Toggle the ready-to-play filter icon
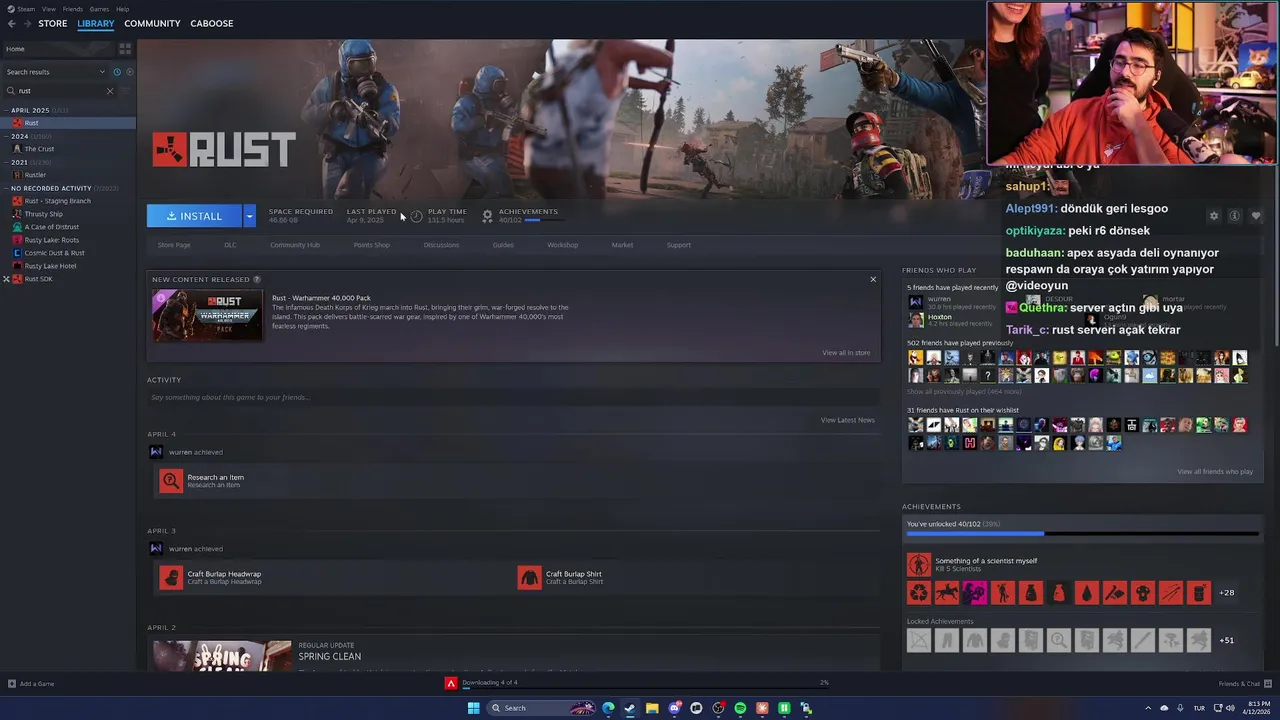1280x720 pixels. 129,72
